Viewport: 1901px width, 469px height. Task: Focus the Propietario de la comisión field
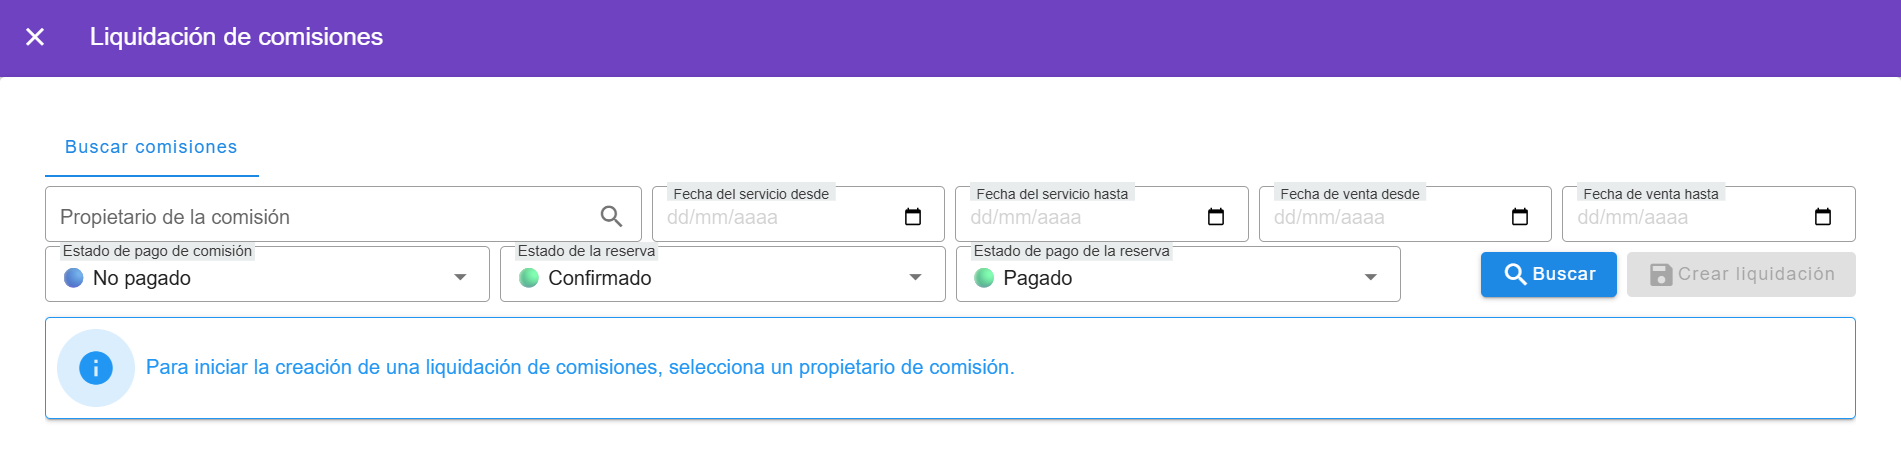click(320, 217)
